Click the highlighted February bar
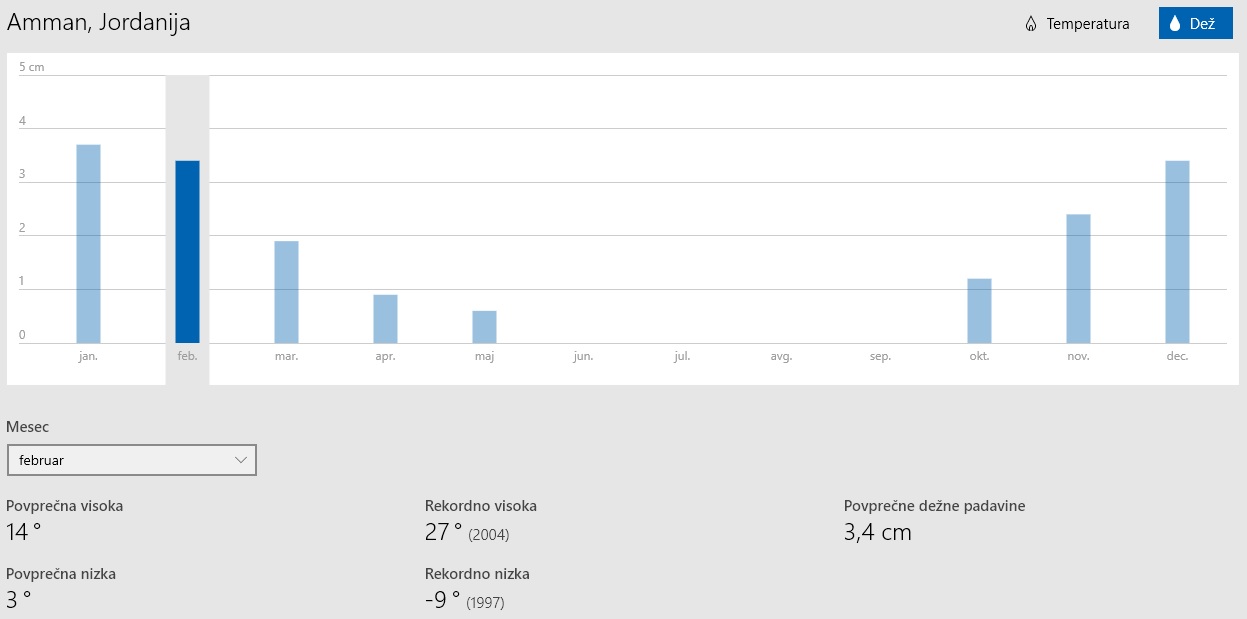Image resolution: width=1247 pixels, height=619 pixels. [x=187, y=252]
